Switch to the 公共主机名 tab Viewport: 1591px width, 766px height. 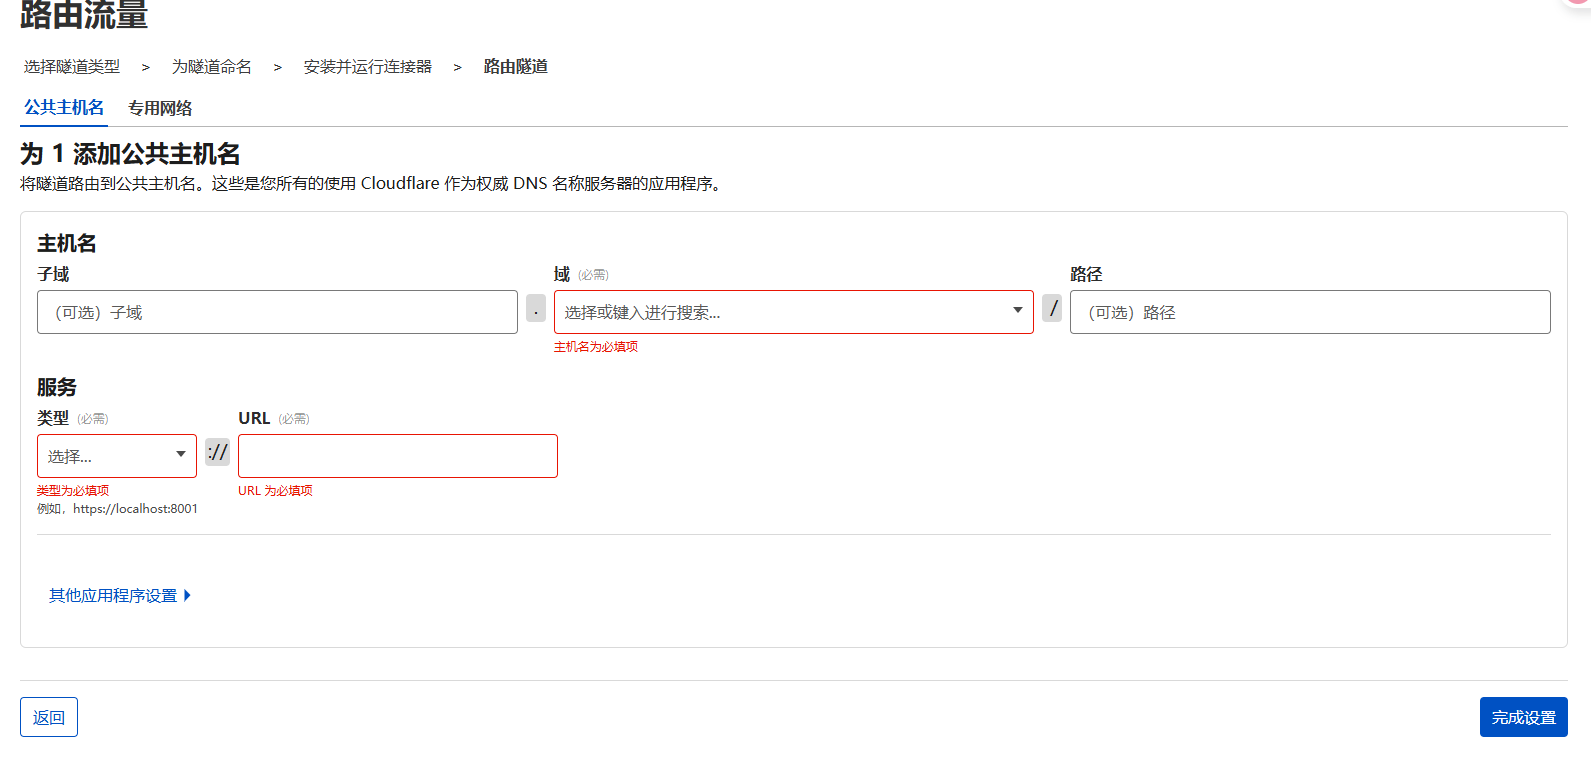64,108
